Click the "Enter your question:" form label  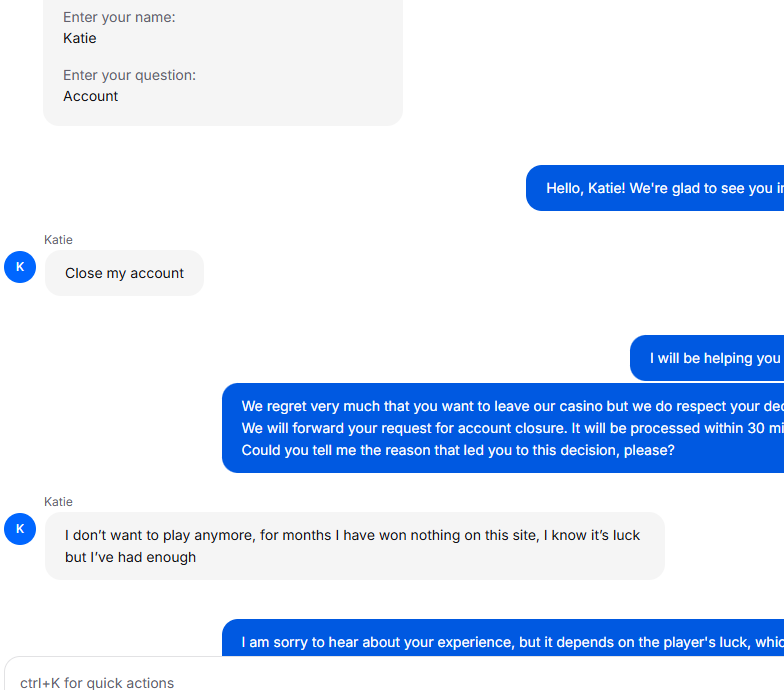tap(130, 75)
